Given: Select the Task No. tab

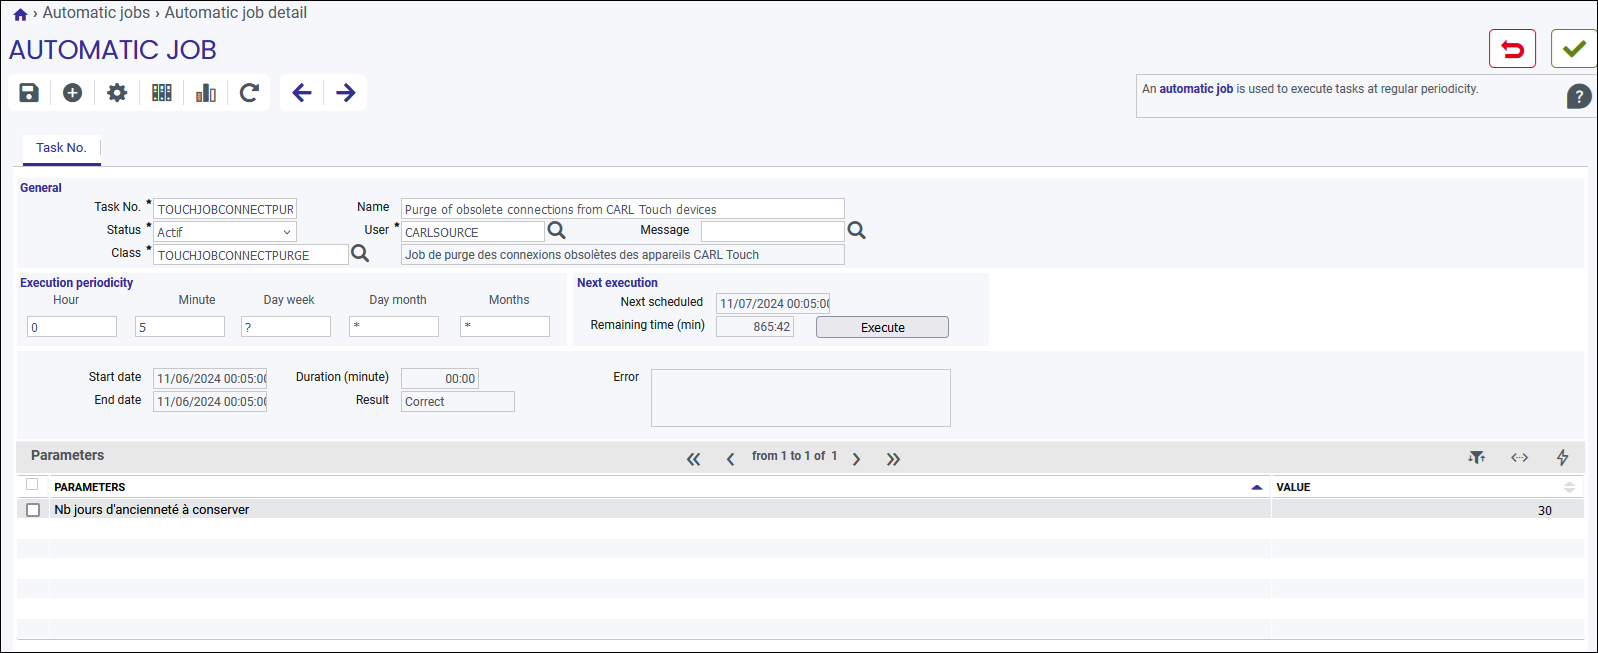Looking at the screenshot, I should tap(62, 148).
